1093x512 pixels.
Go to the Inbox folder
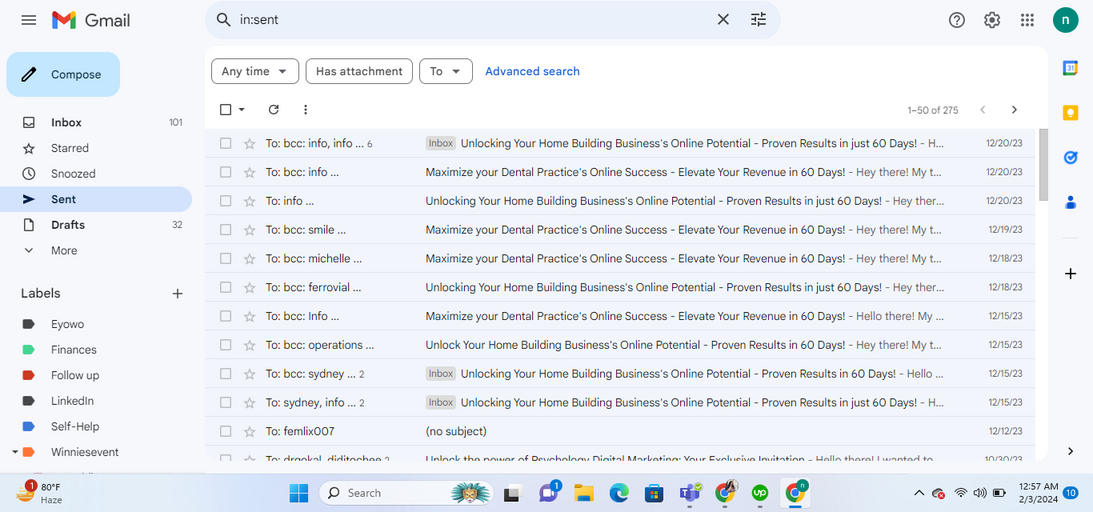[67, 122]
